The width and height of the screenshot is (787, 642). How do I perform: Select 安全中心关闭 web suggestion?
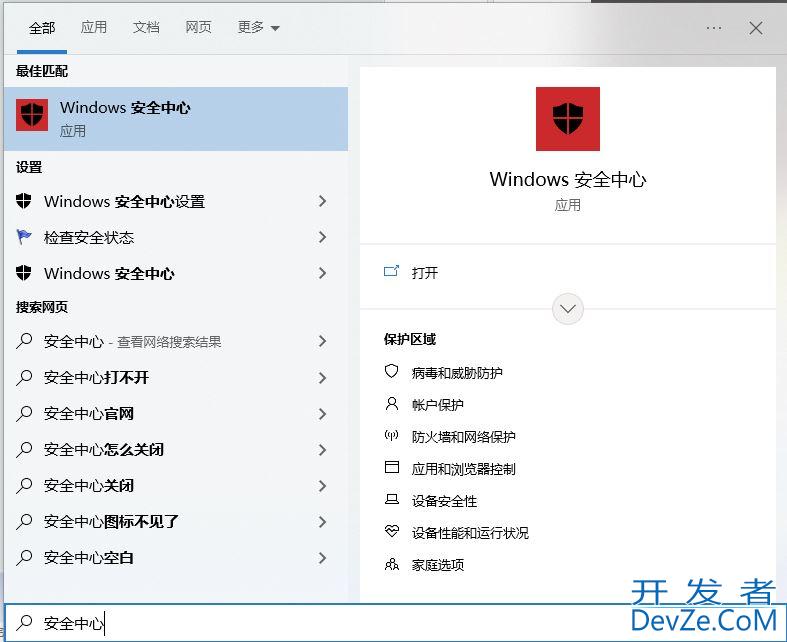[176, 486]
